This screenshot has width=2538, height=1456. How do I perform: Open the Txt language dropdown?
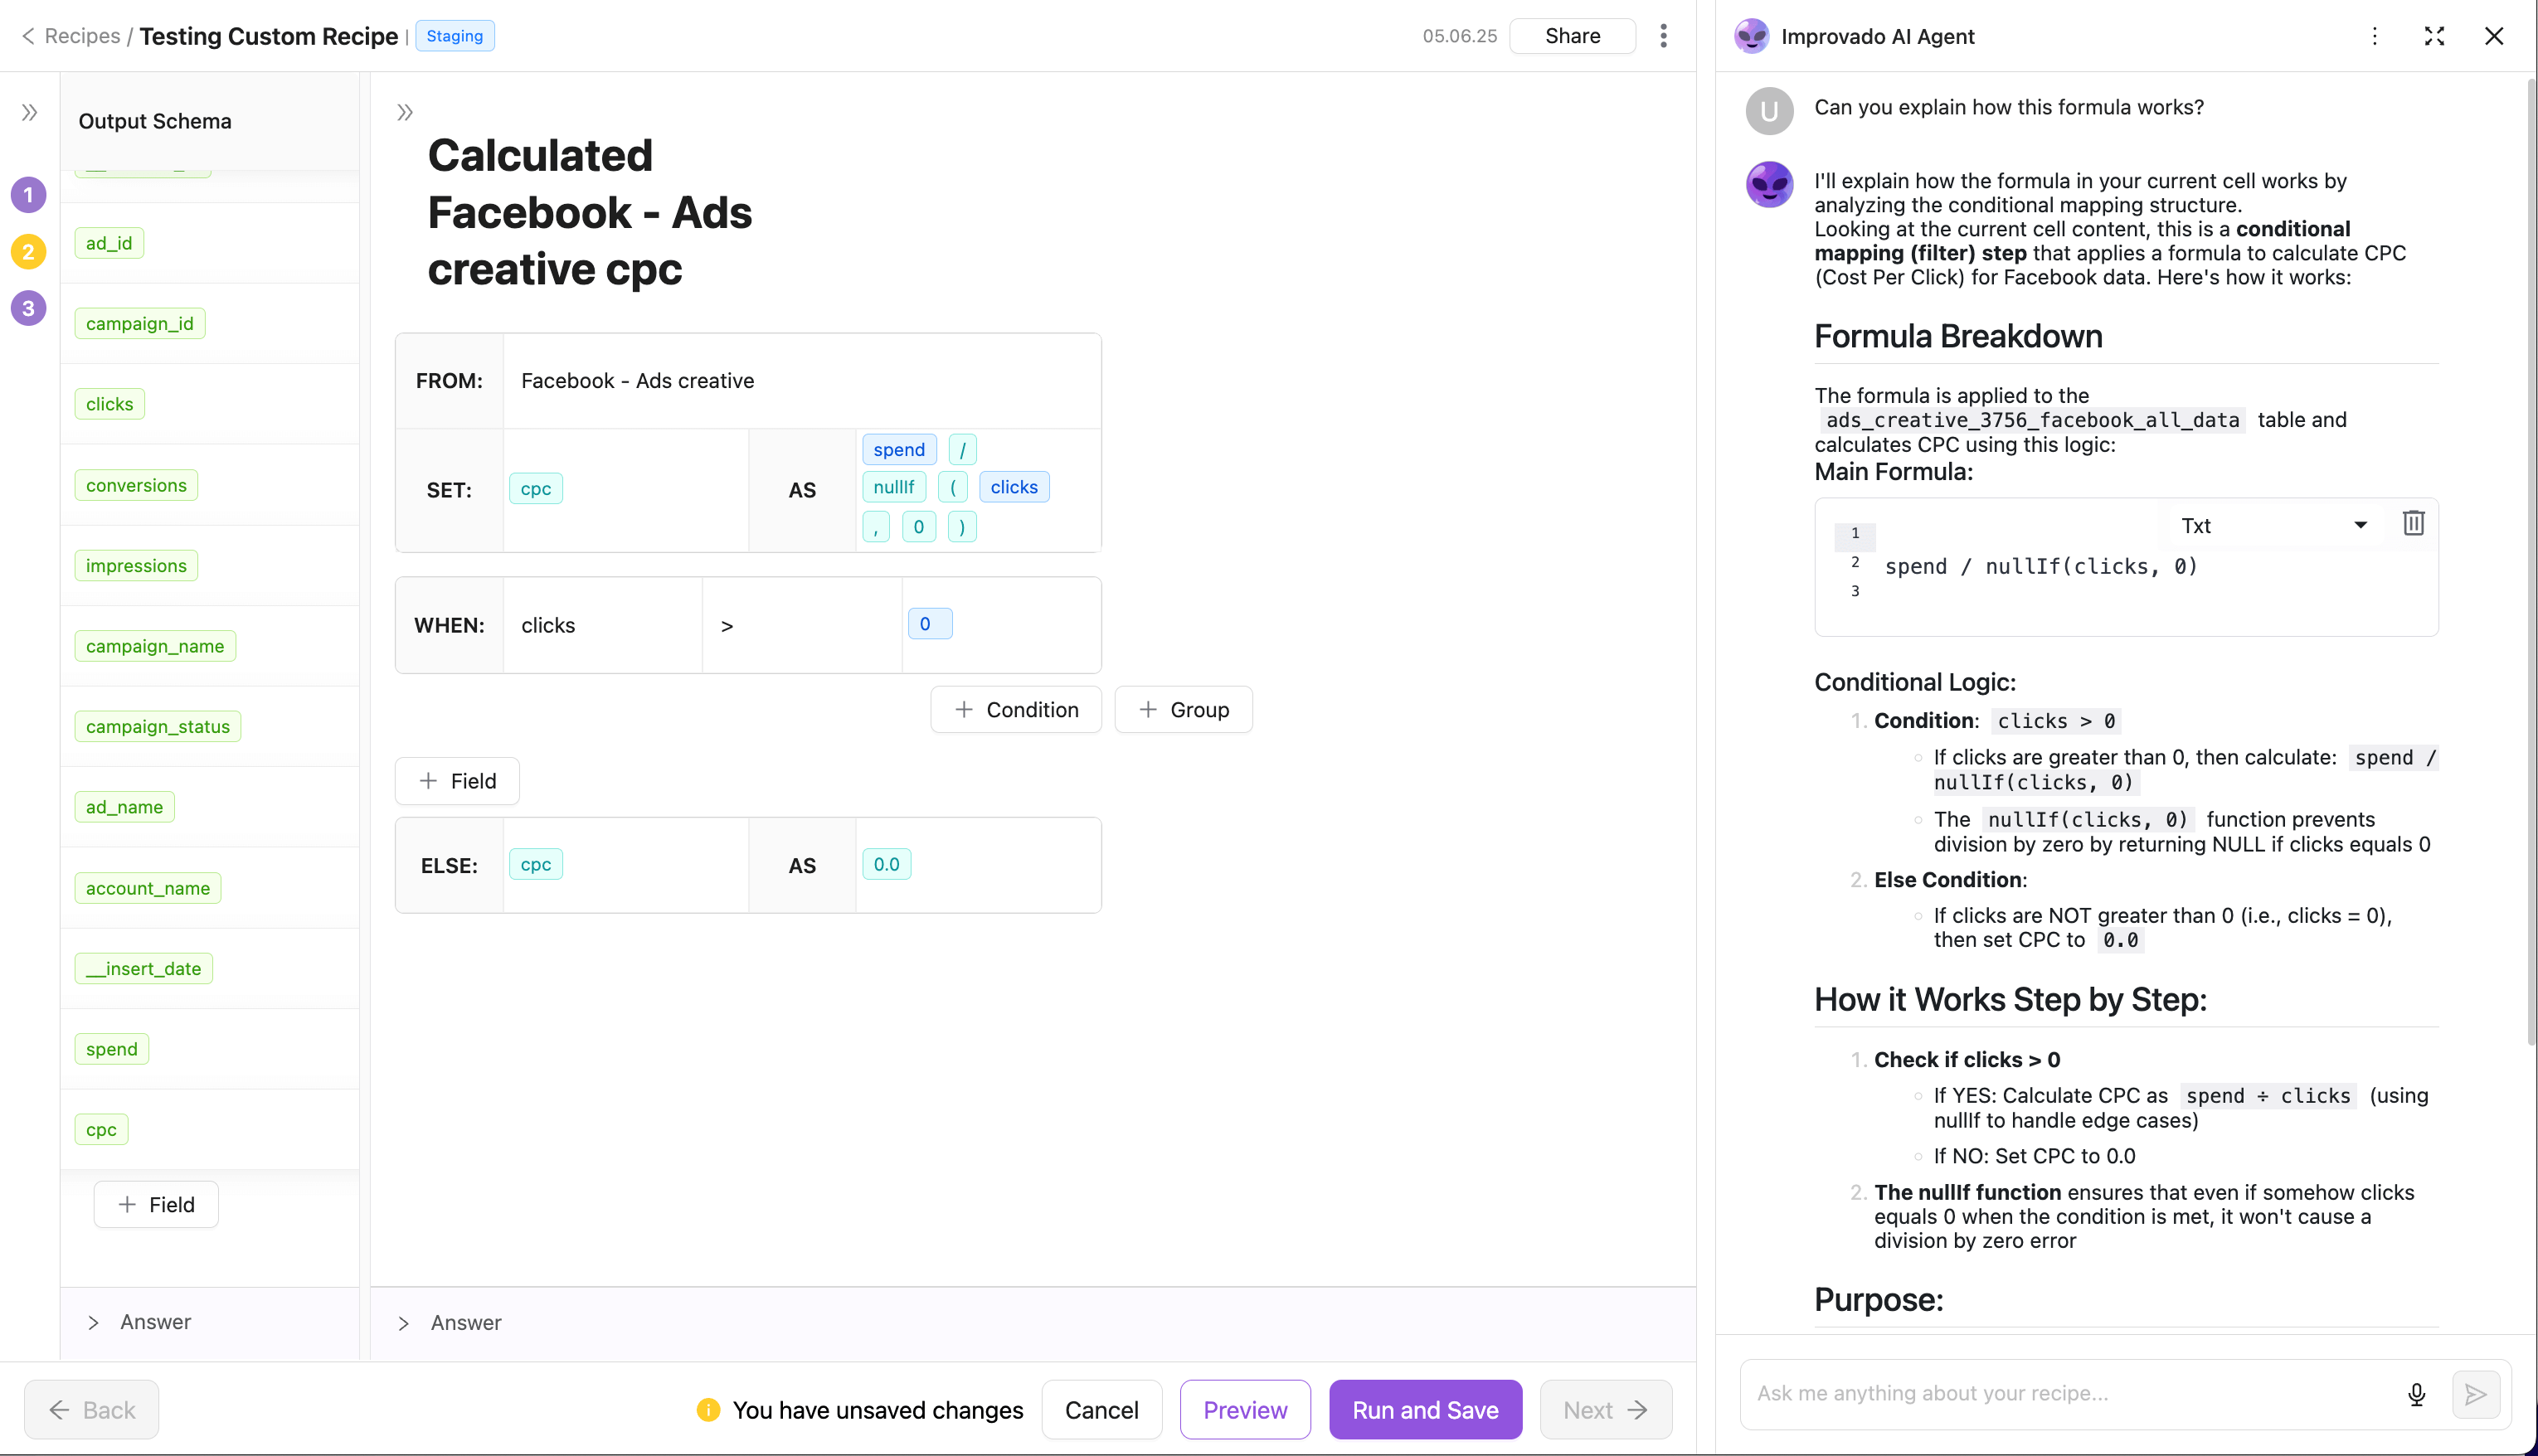point(2273,525)
